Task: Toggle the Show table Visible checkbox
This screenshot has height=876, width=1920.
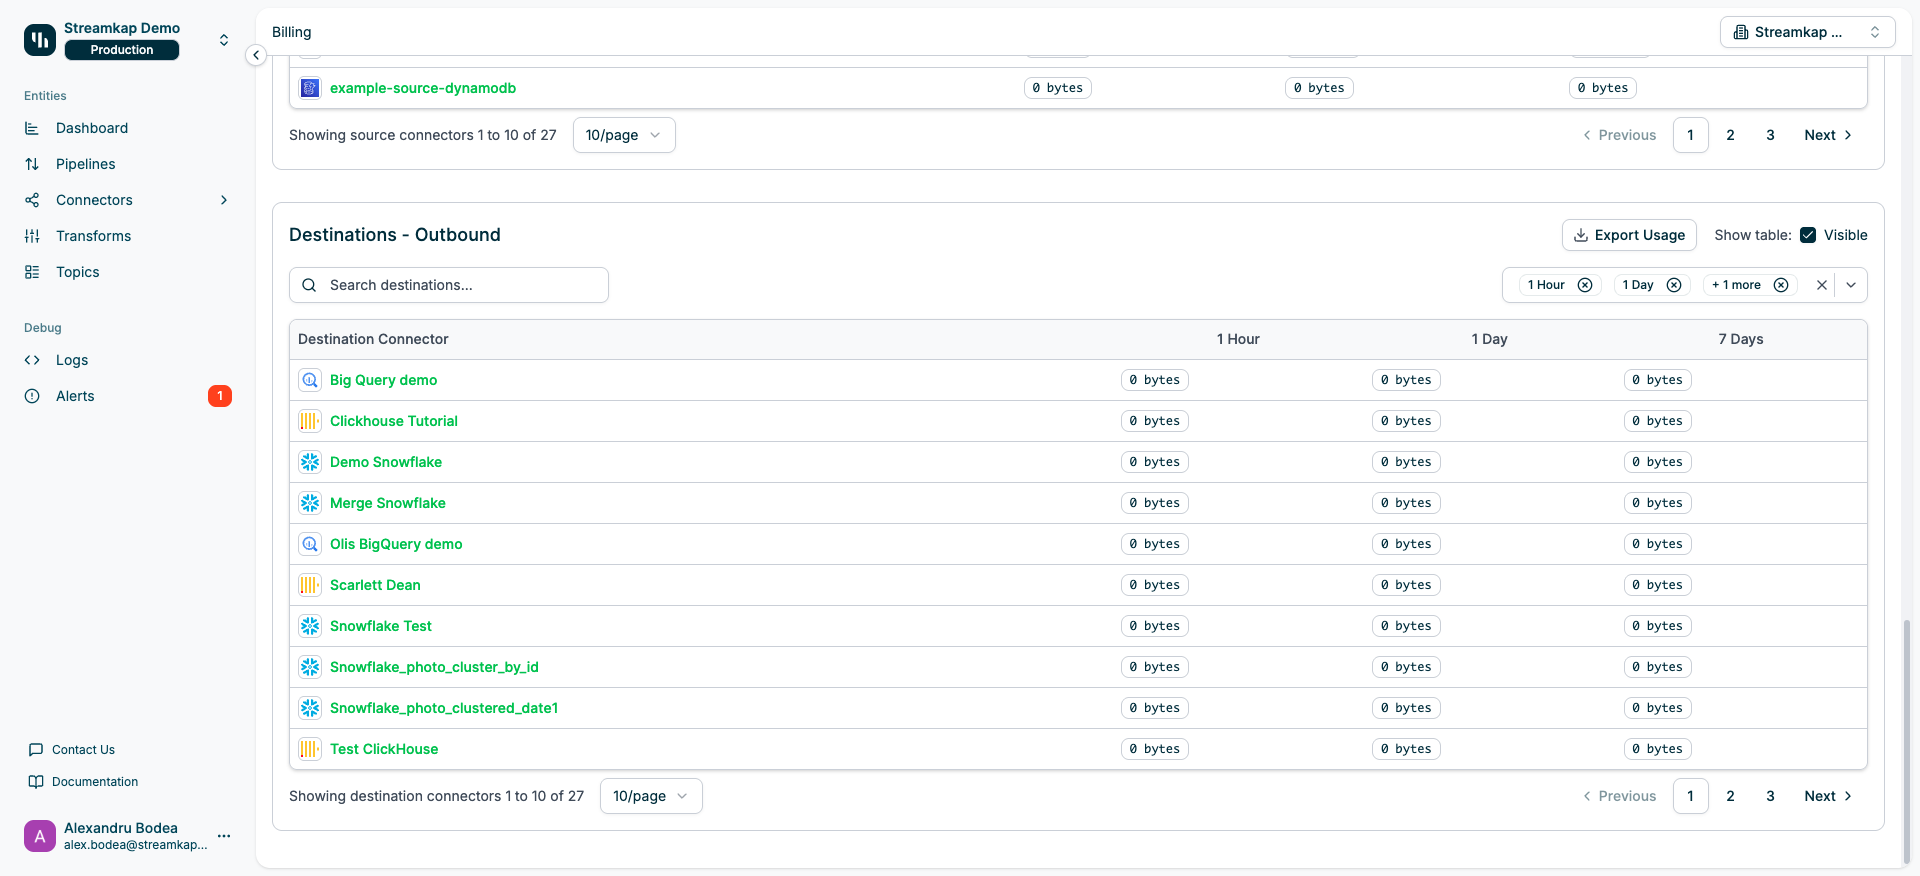Action: point(1808,235)
